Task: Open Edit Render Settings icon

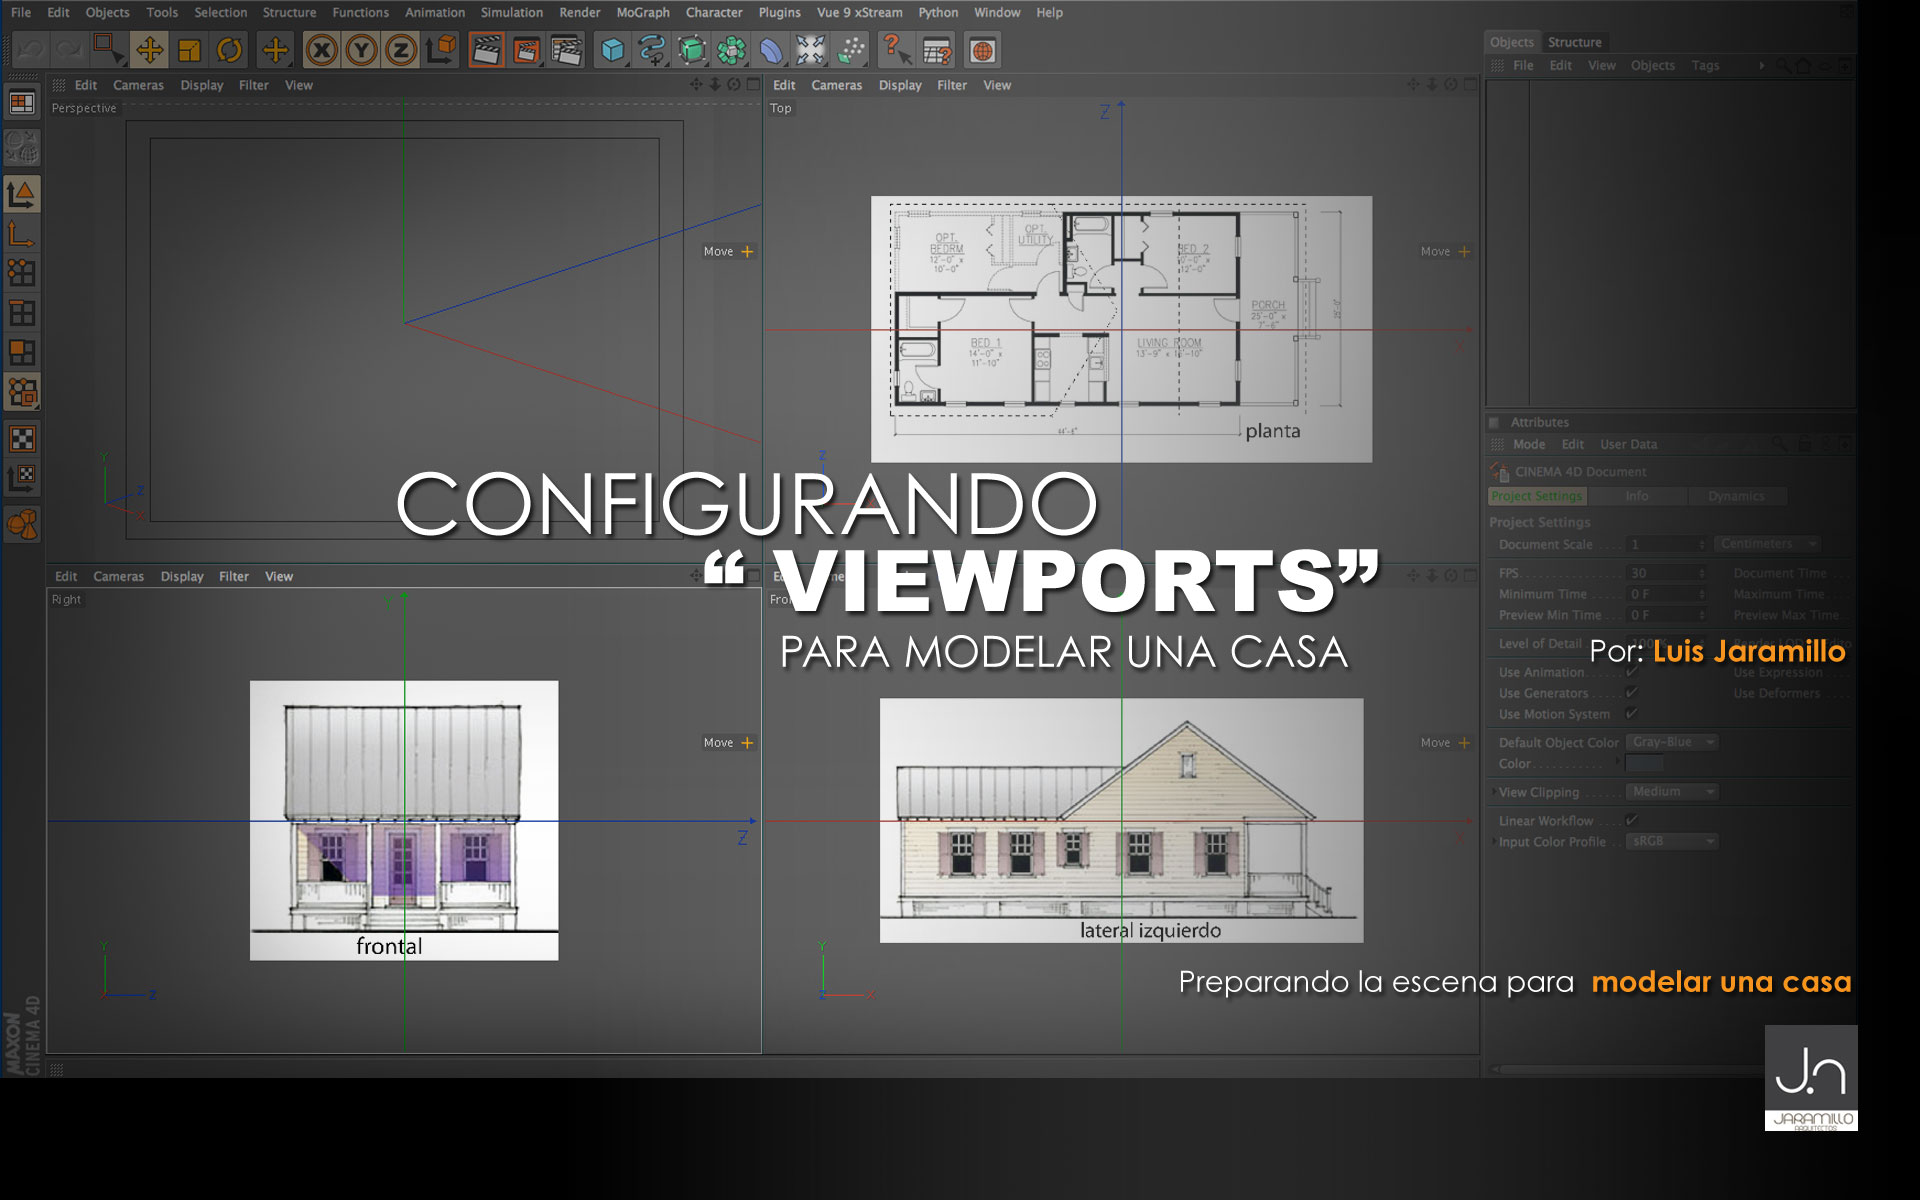Action: (x=566, y=50)
